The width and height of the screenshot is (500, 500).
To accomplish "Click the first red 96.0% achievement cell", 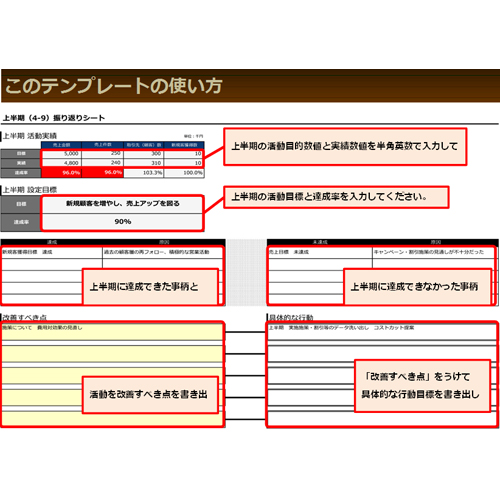I will (x=61, y=173).
